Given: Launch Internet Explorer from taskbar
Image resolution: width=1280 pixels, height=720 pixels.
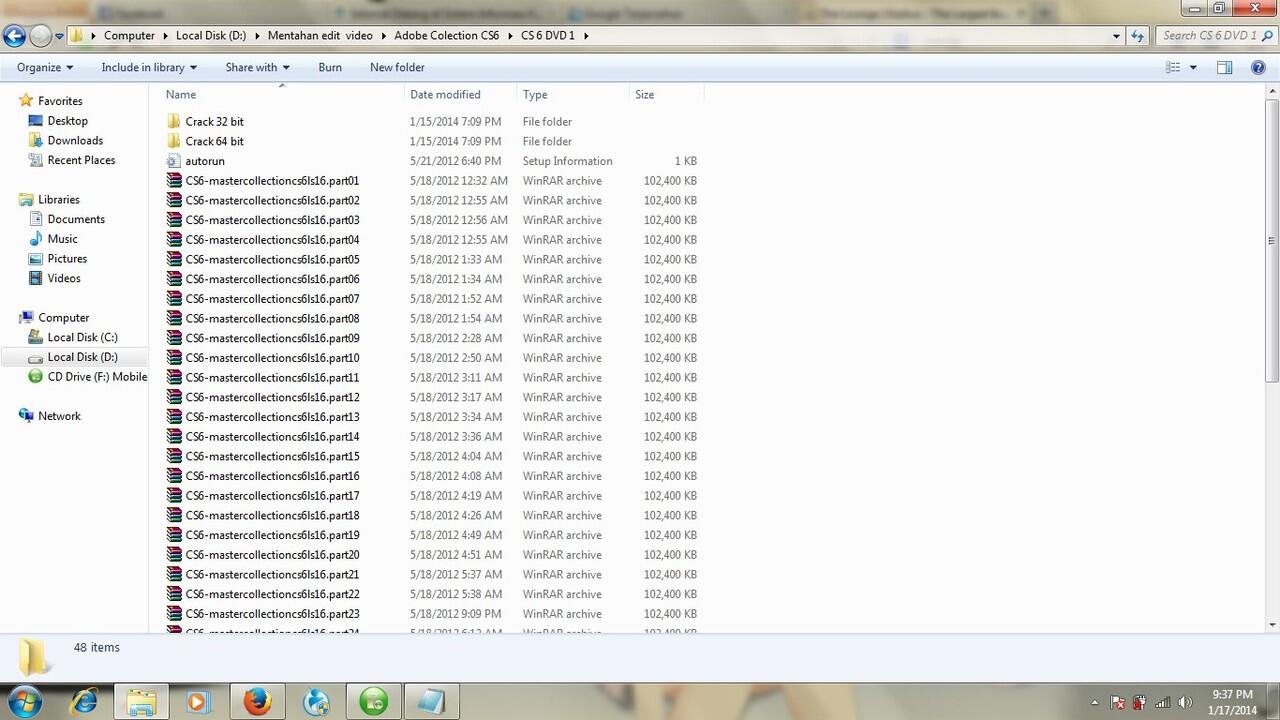Looking at the screenshot, I should 83,701.
